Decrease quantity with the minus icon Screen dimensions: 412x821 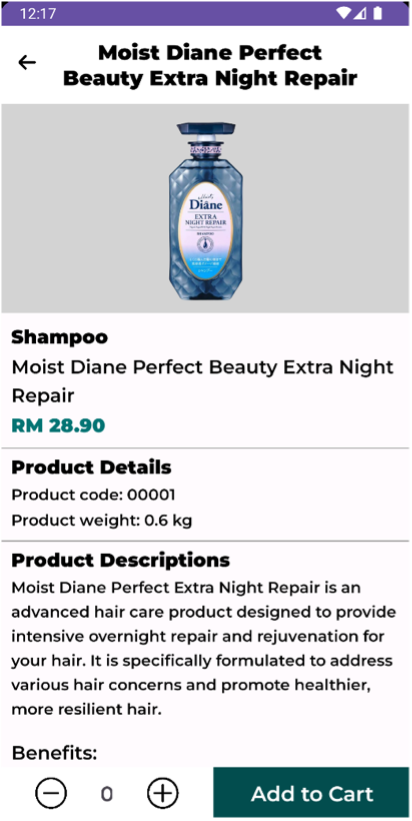coord(51,793)
